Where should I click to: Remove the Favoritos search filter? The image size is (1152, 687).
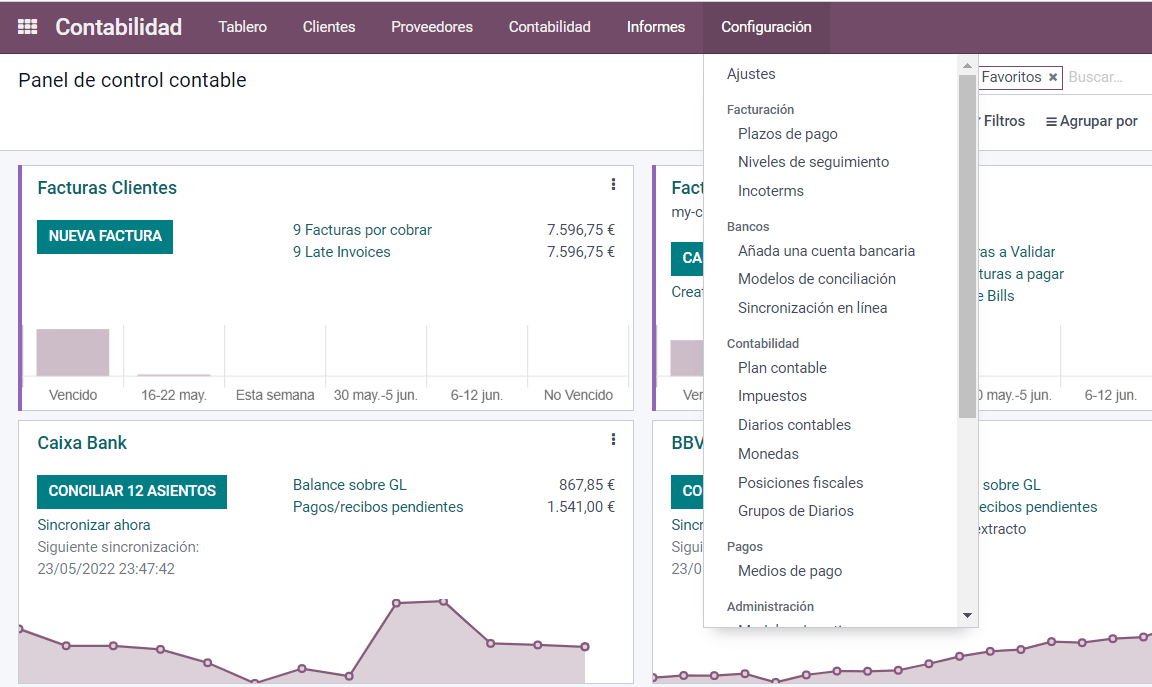click(x=1053, y=76)
